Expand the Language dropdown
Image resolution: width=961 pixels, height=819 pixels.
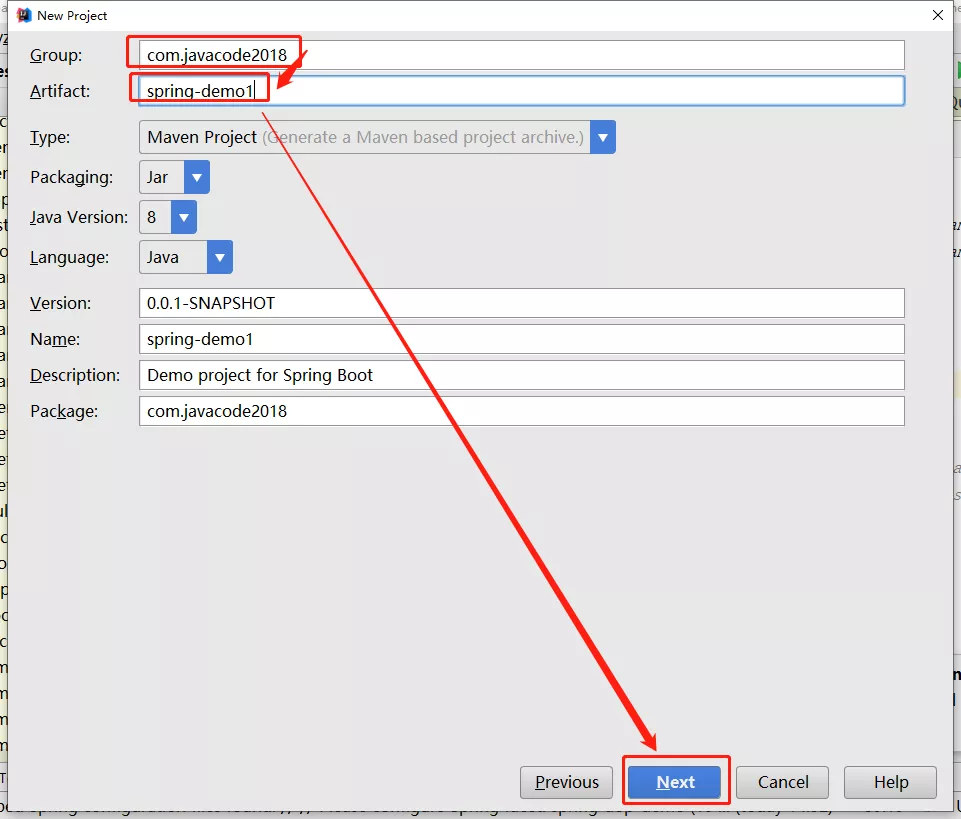click(220, 257)
